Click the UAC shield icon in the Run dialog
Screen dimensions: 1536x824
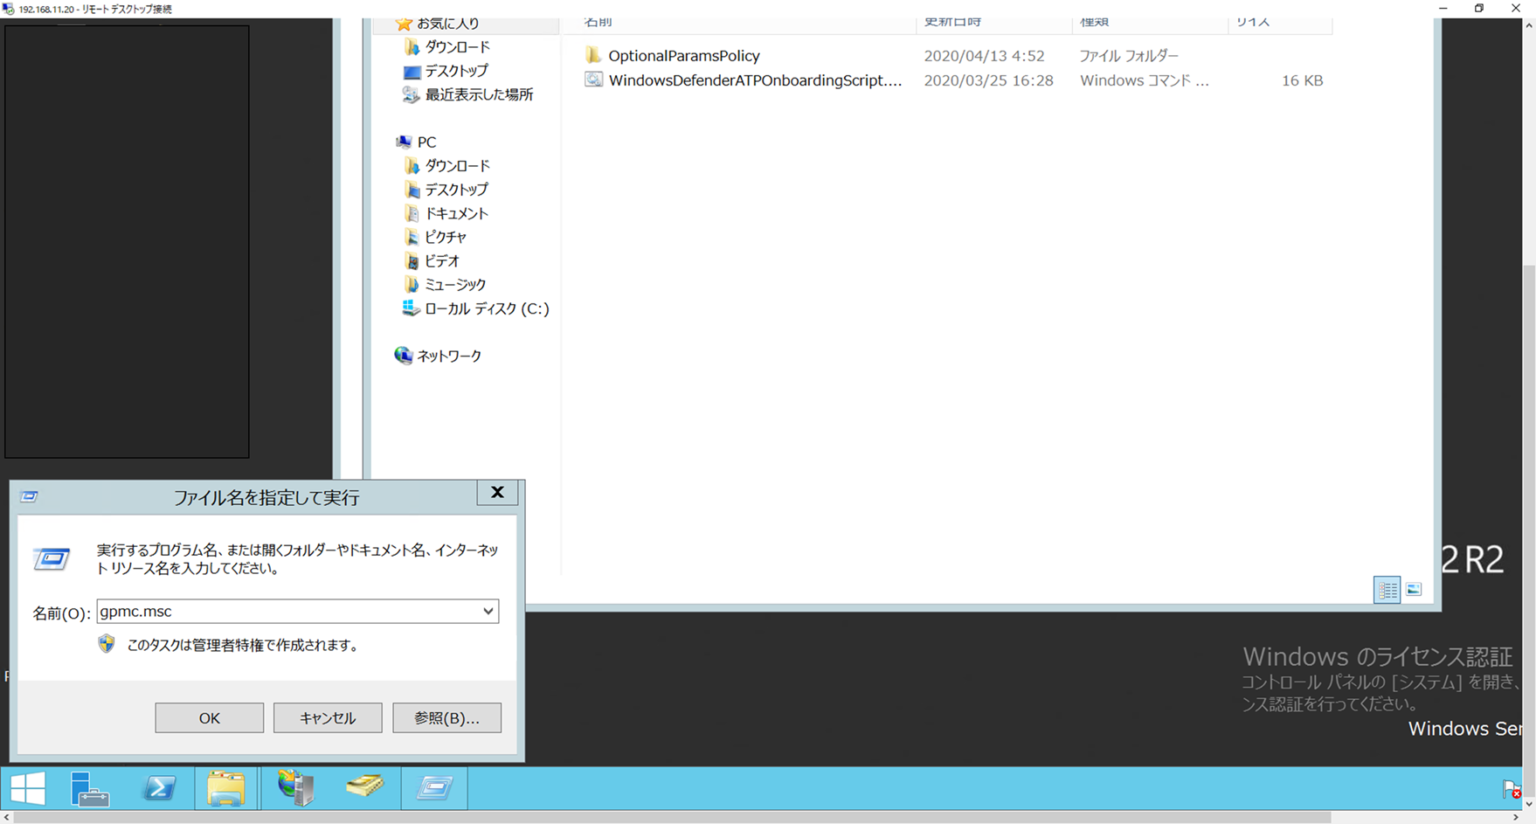click(x=106, y=644)
